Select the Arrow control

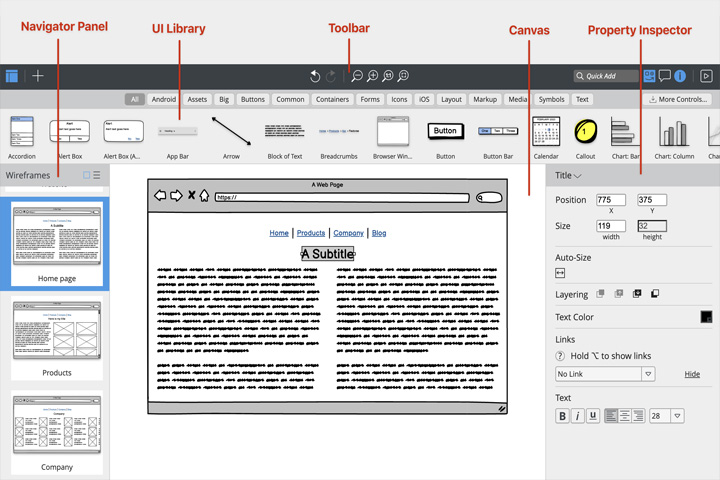(231, 137)
